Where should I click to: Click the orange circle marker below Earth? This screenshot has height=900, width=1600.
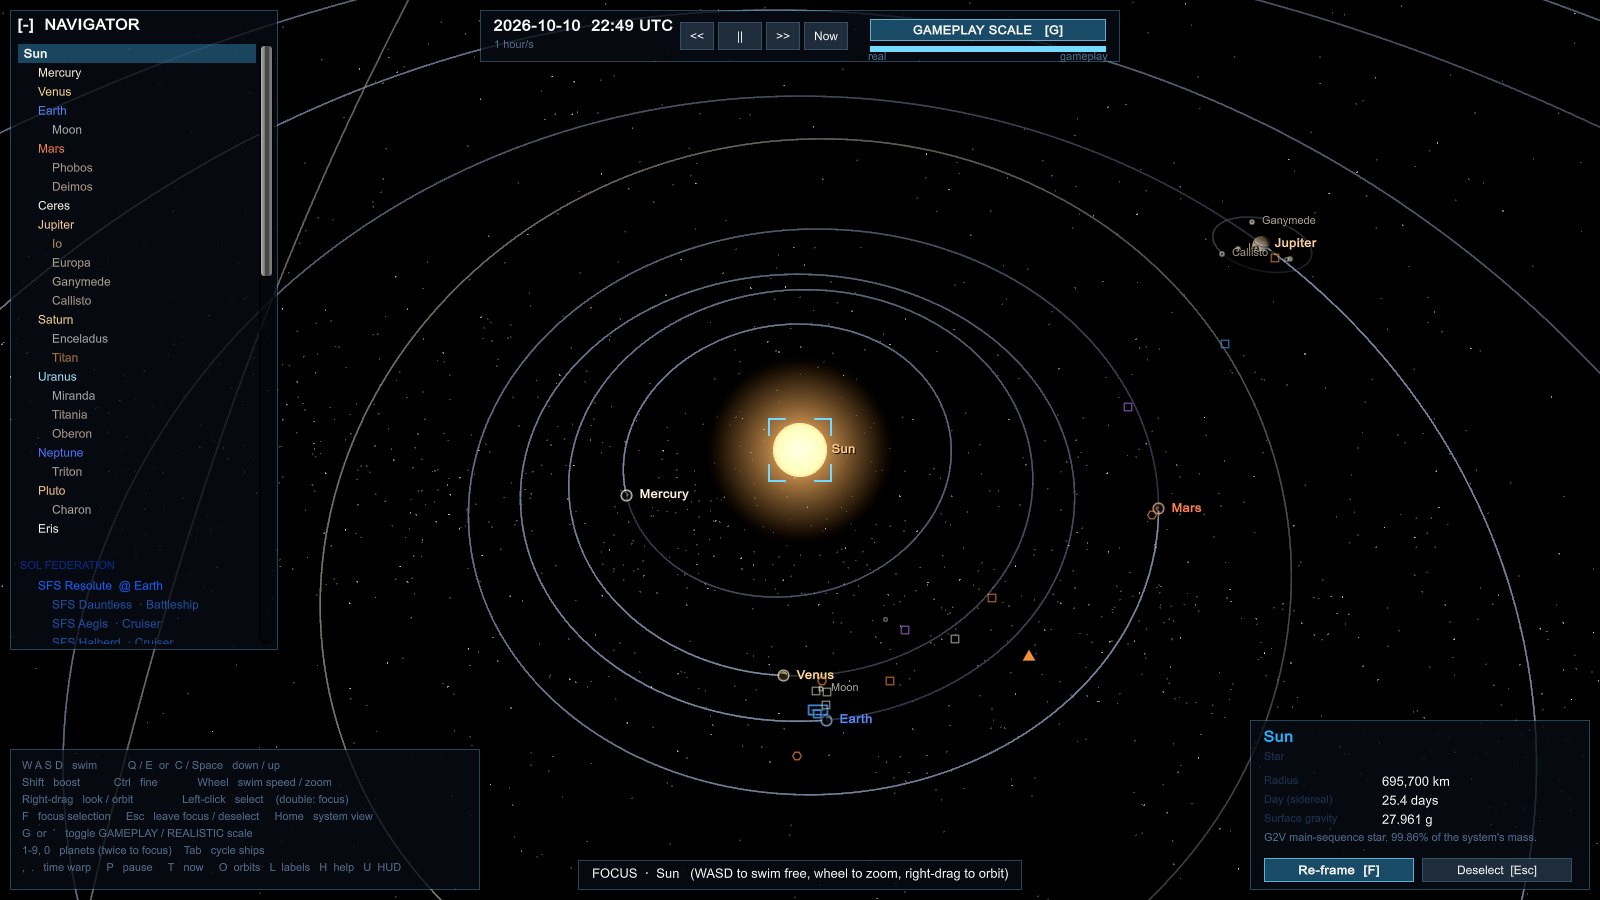pos(797,756)
